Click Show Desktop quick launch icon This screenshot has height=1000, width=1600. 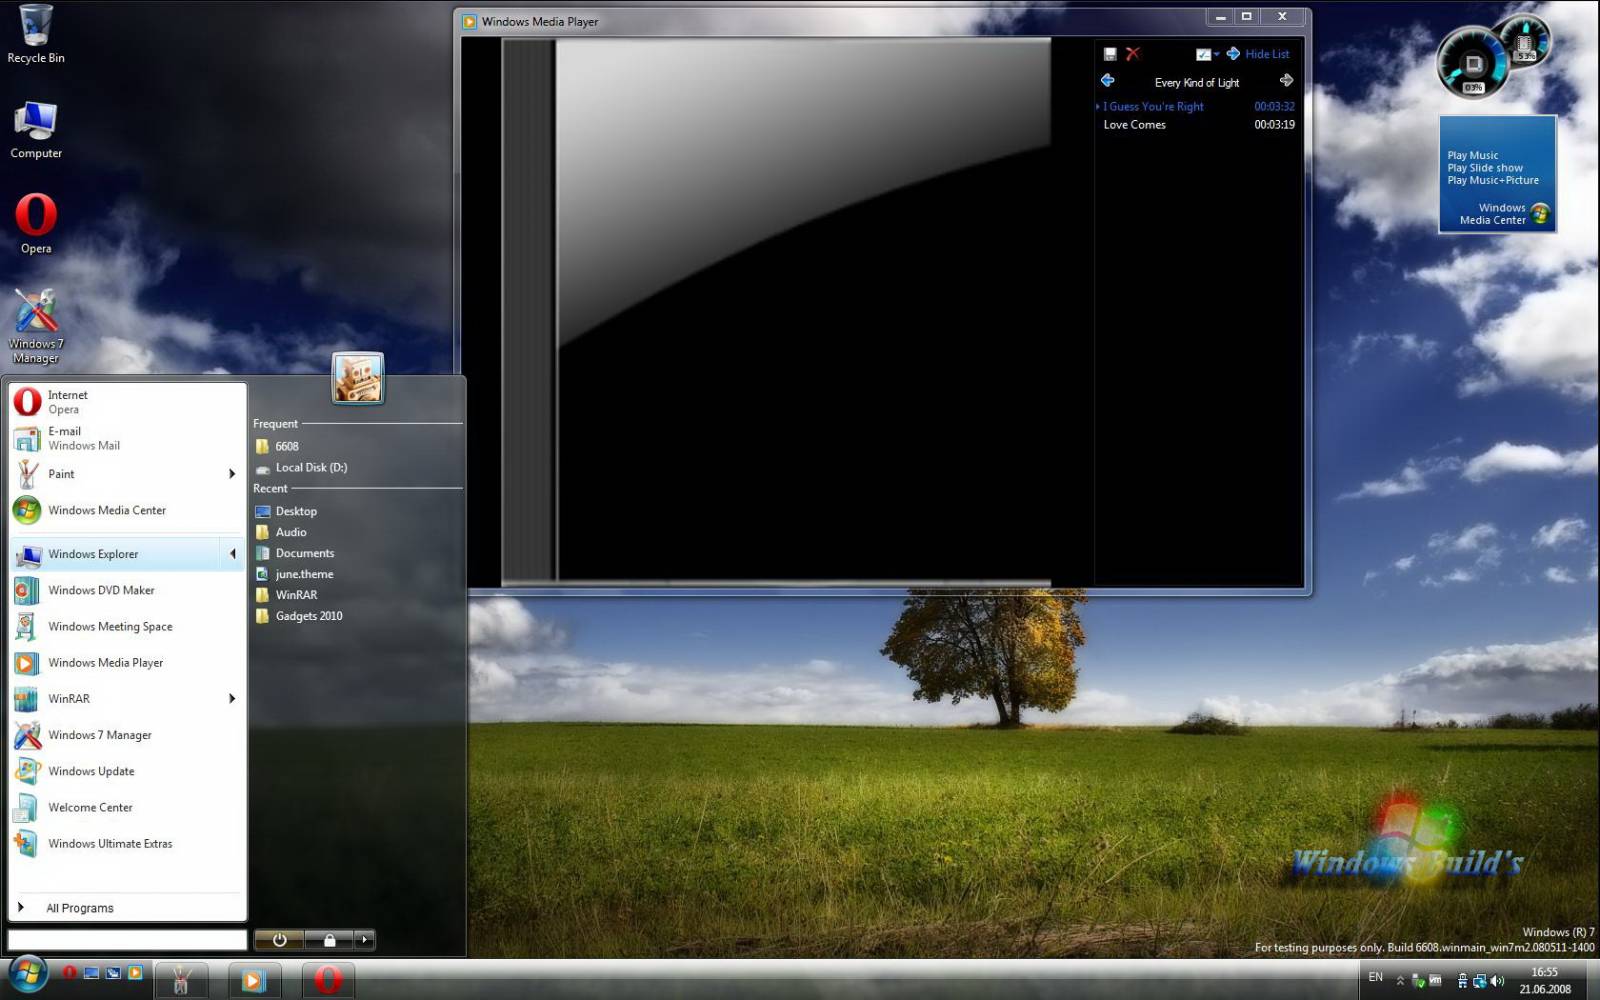92,972
